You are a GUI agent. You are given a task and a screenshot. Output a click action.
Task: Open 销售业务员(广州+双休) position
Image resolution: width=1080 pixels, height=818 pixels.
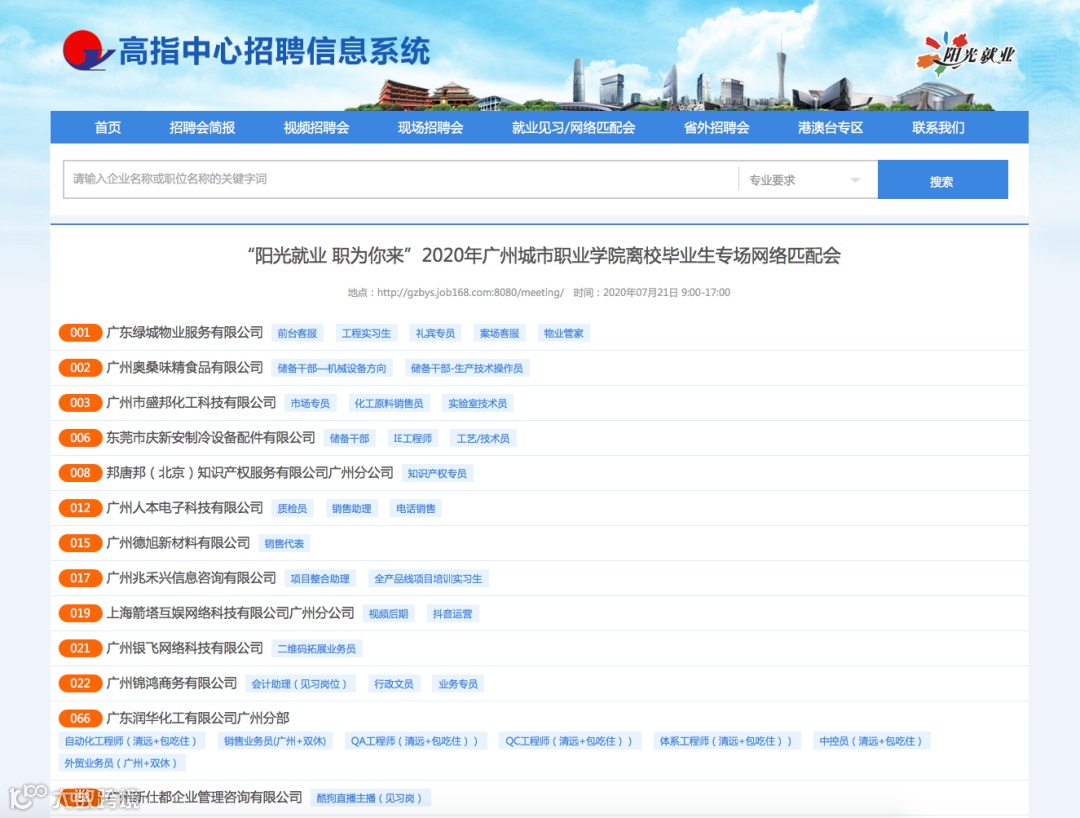(275, 742)
